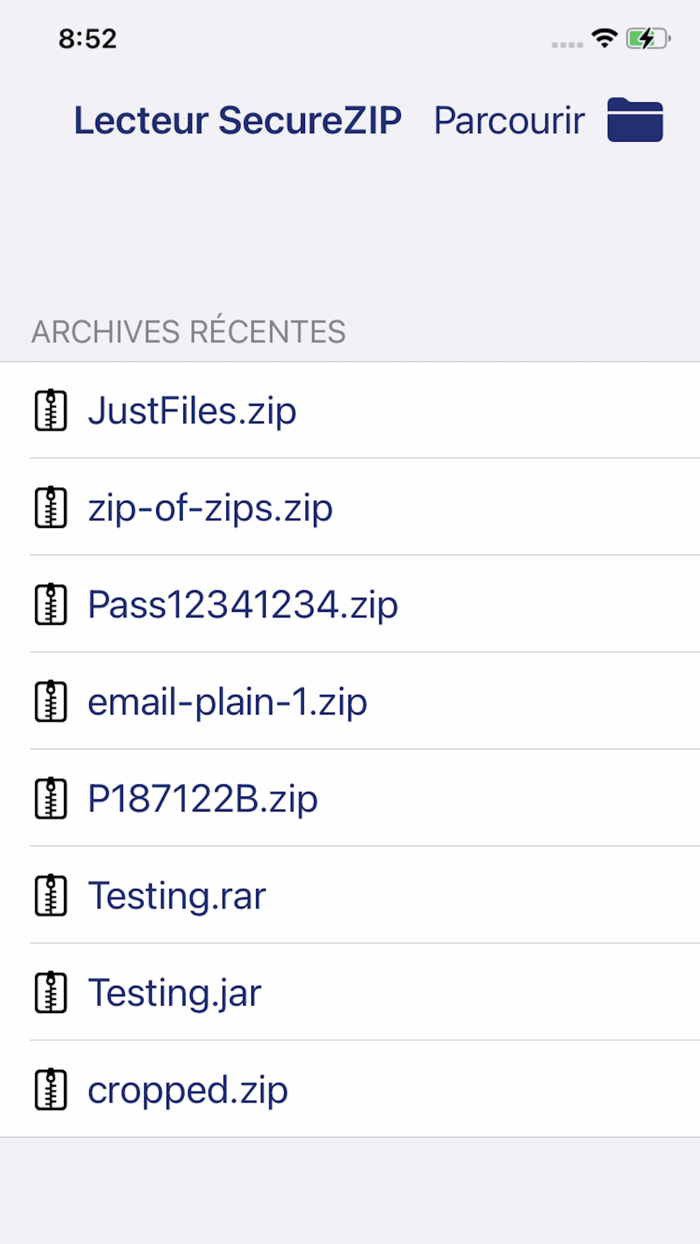Open the Parcourir browser
The width and height of the screenshot is (700, 1244).
click(508, 120)
